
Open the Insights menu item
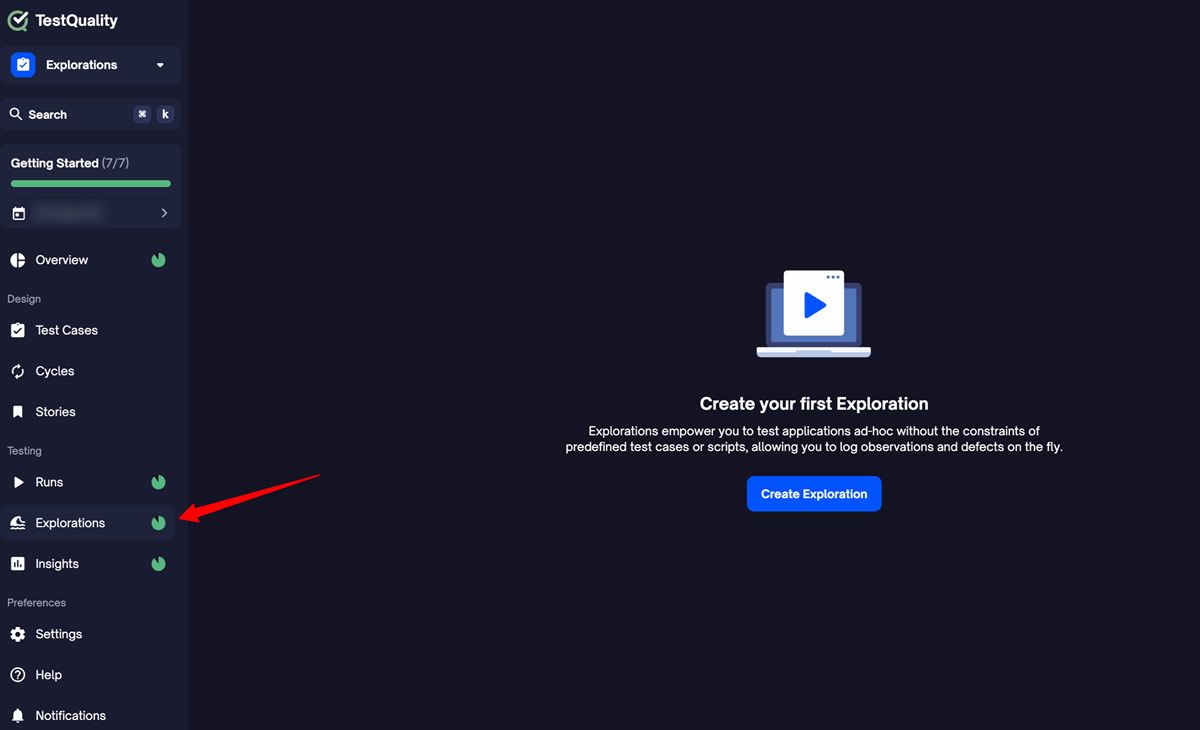point(88,564)
